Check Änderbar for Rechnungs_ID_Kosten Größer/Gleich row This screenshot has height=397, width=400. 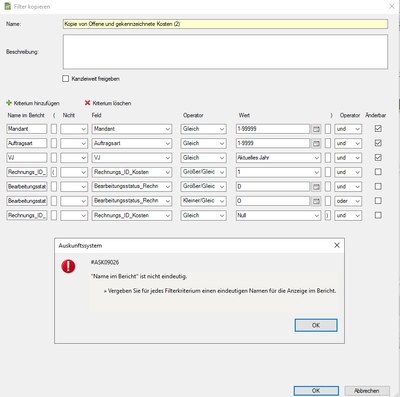tap(378, 172)
